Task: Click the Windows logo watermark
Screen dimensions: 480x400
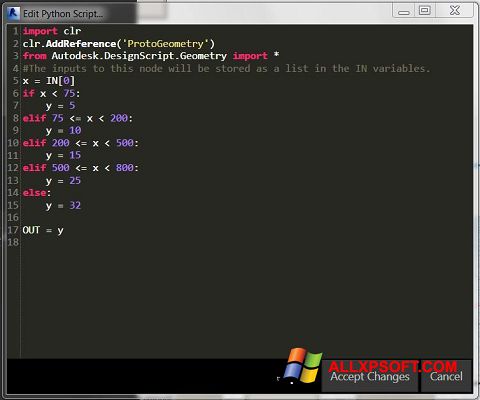Action: click(303, 365)
